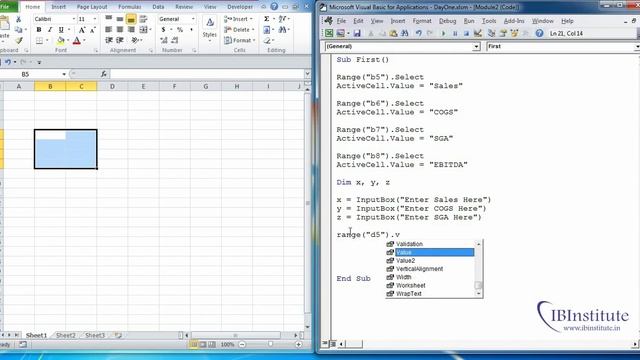
Task: Click the Fill Color bucket icon
Action: 60,40
